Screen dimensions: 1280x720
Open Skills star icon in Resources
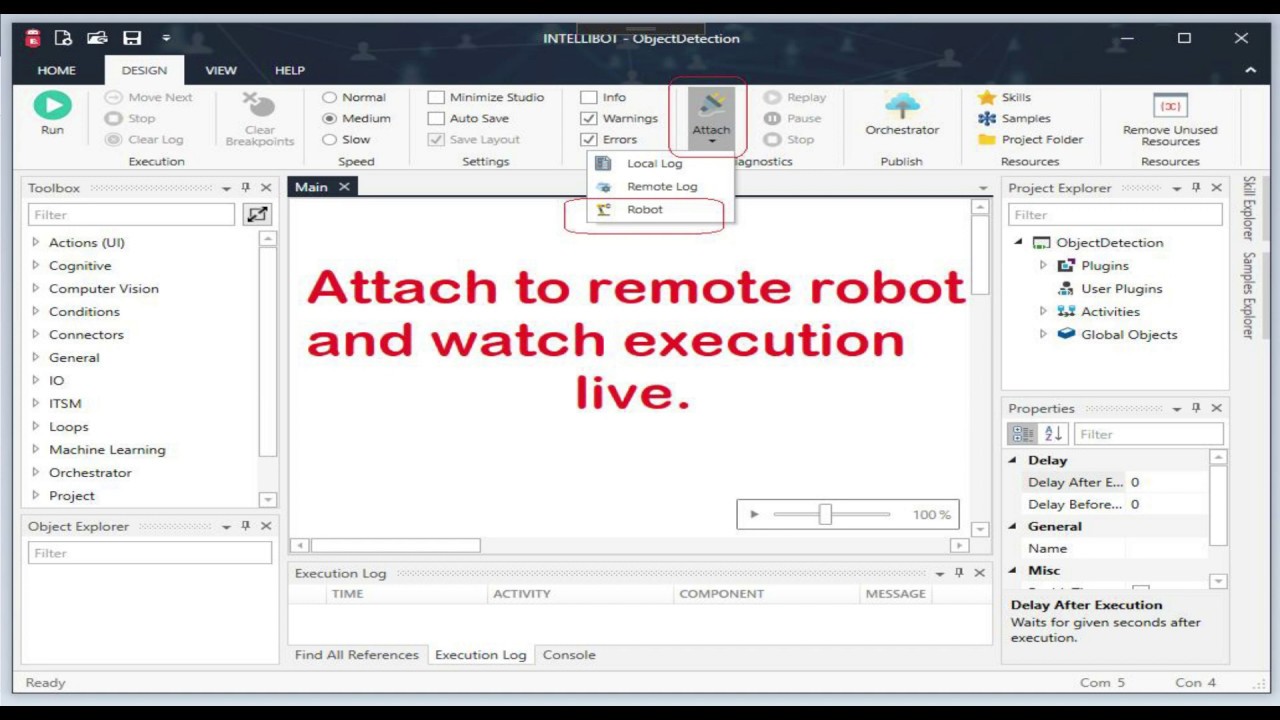point(987,97)
